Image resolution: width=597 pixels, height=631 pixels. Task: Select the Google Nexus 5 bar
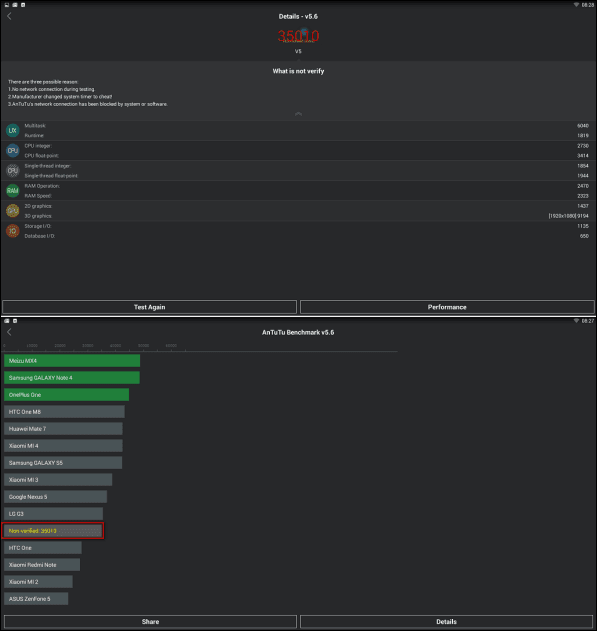[56, 497]
